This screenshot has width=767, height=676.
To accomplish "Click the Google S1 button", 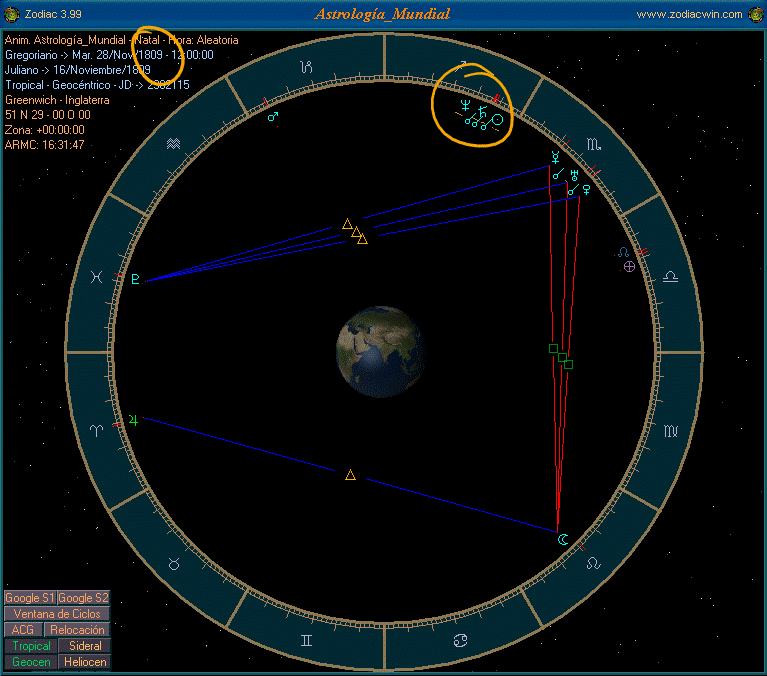I will (x=30, y=597).
